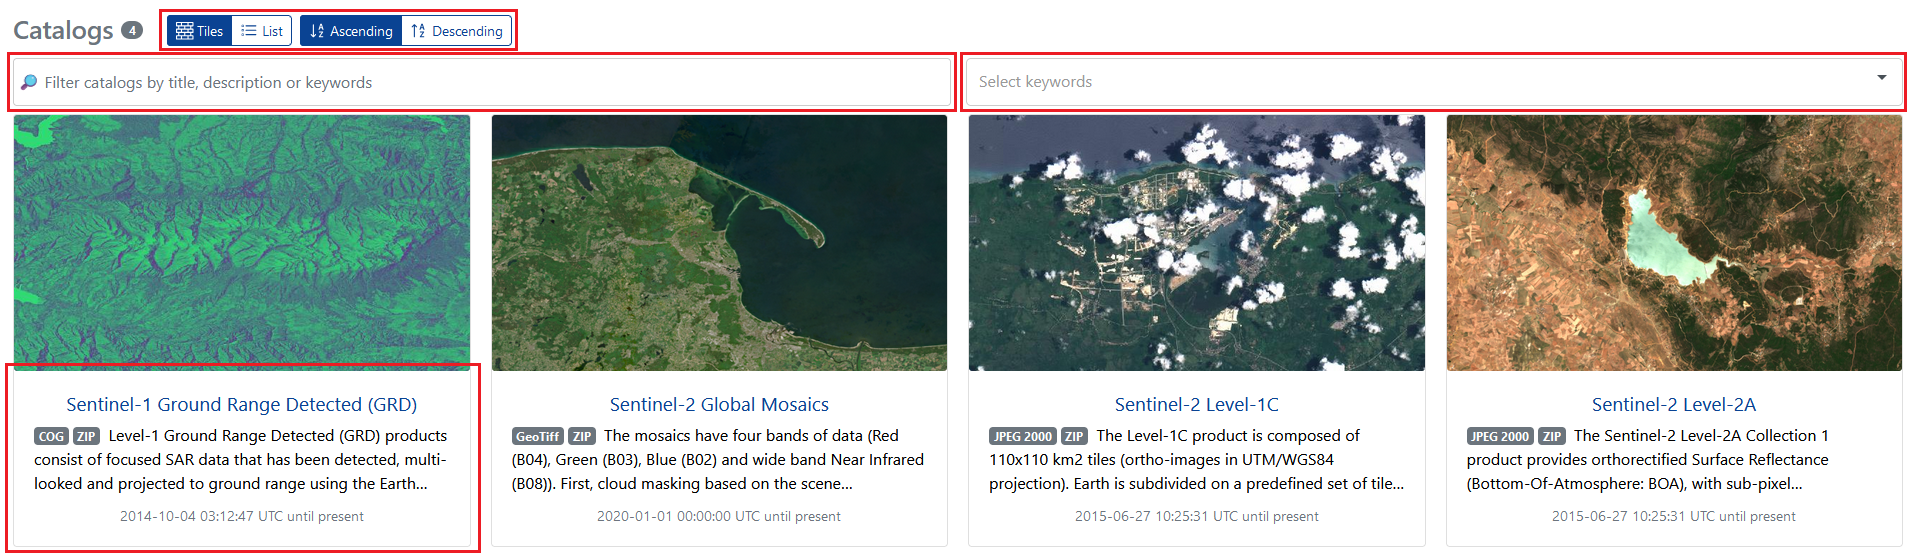Sort catalogs in Descending order
The width and height of the screenshot is (1908, 556).
pyautogui.click(x=457, y=31)
